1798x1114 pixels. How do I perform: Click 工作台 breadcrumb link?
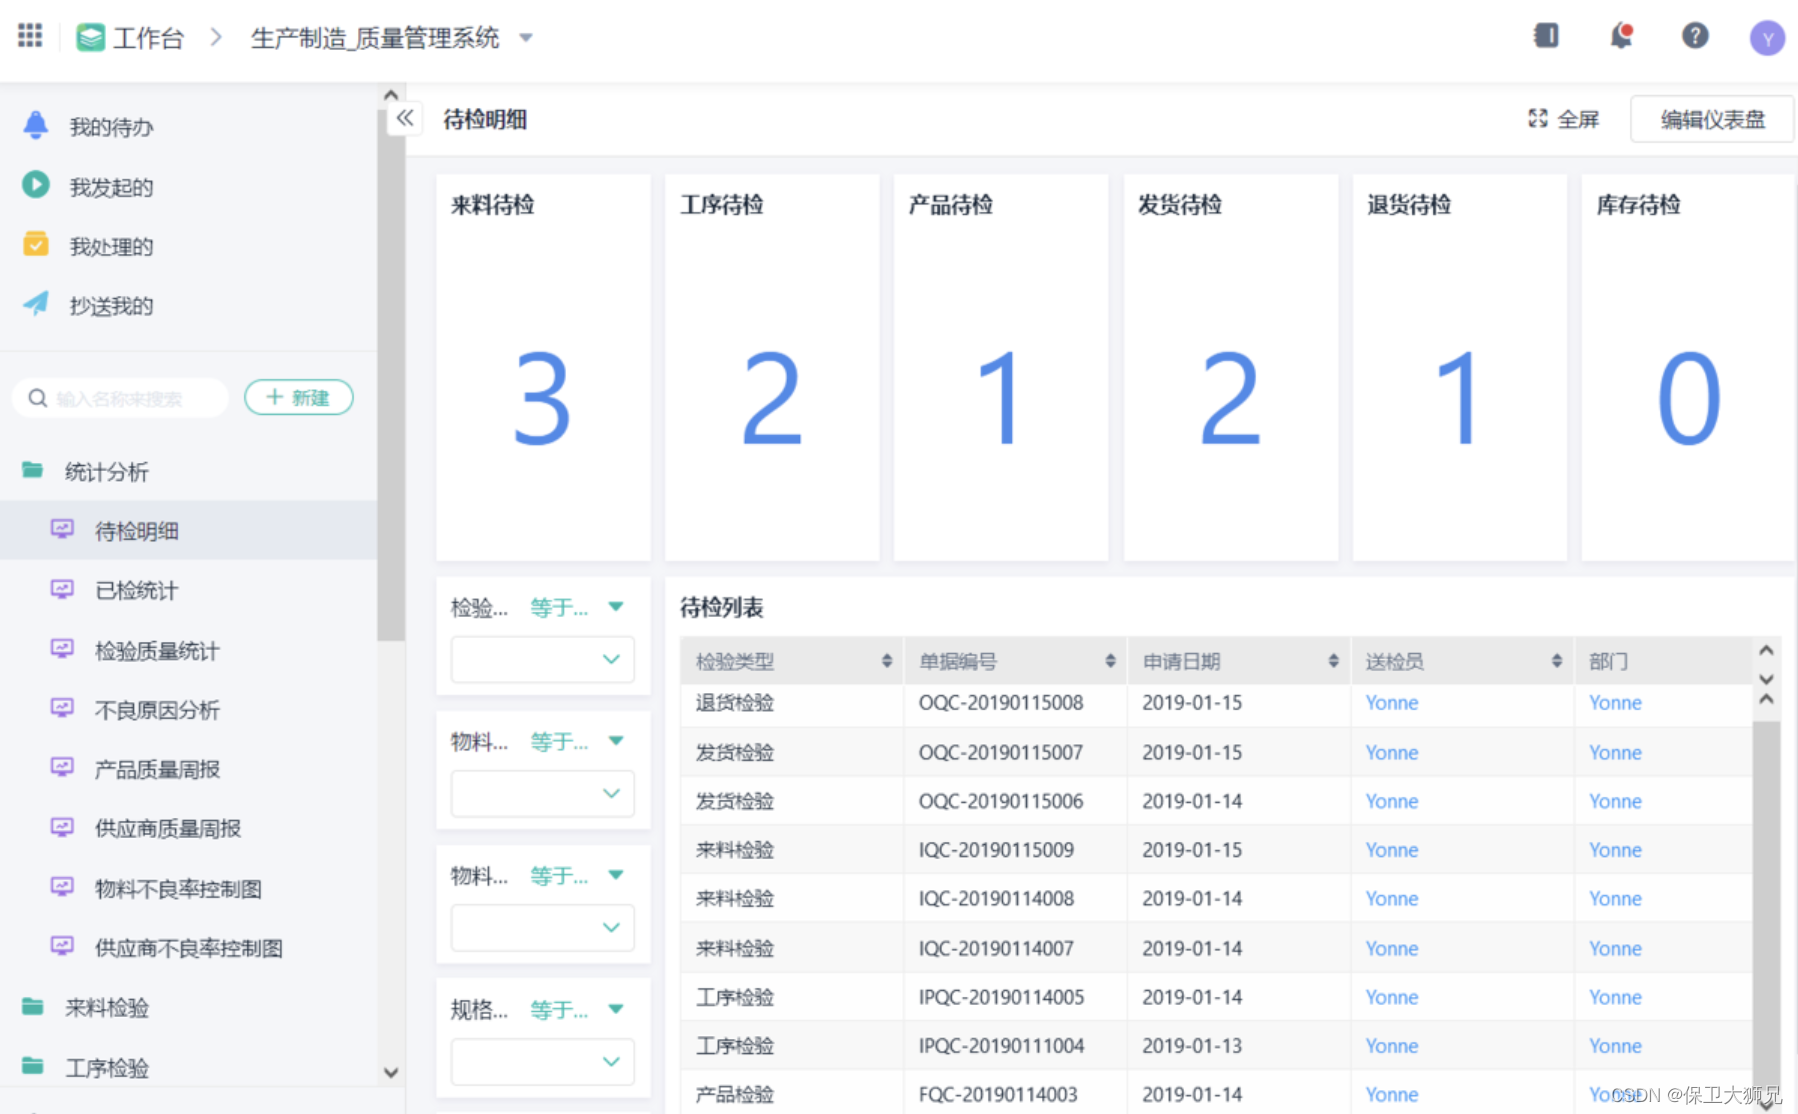[148, 38]
